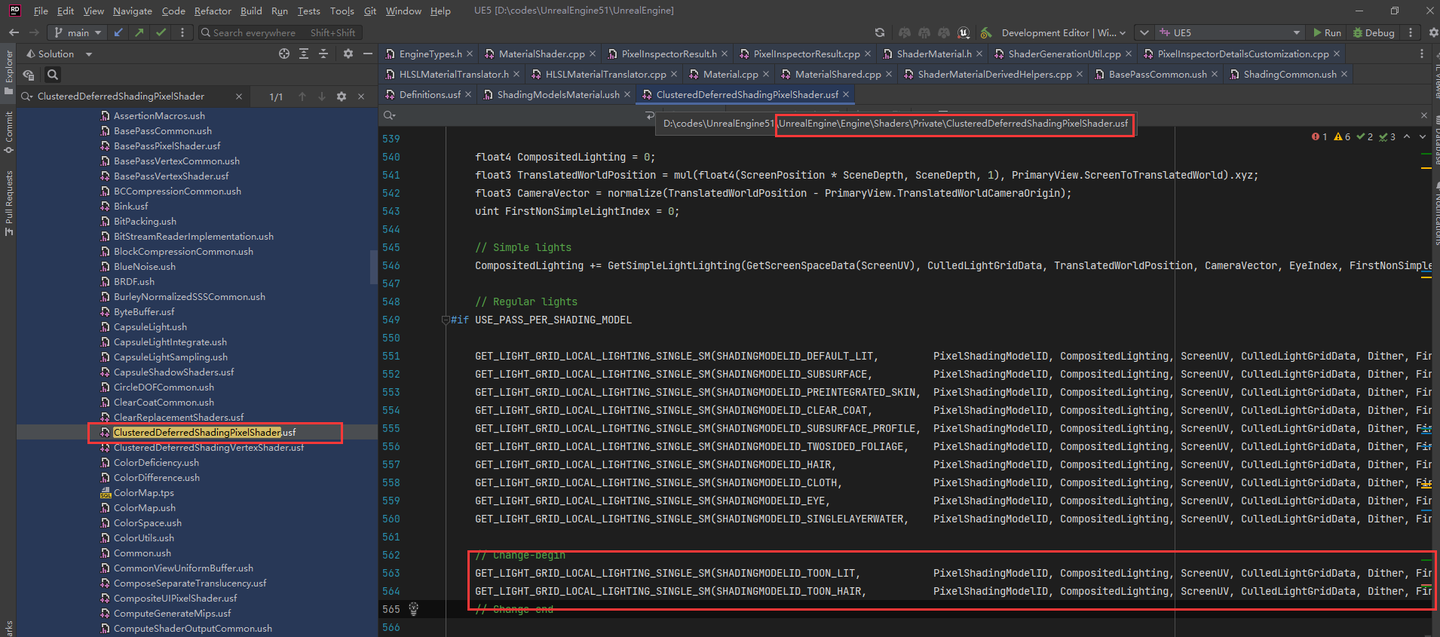The height and width of the screenshot is (637, 1440).
Task: Commit changes via the green checkmark toolbar icon
Action: (159, 32)
